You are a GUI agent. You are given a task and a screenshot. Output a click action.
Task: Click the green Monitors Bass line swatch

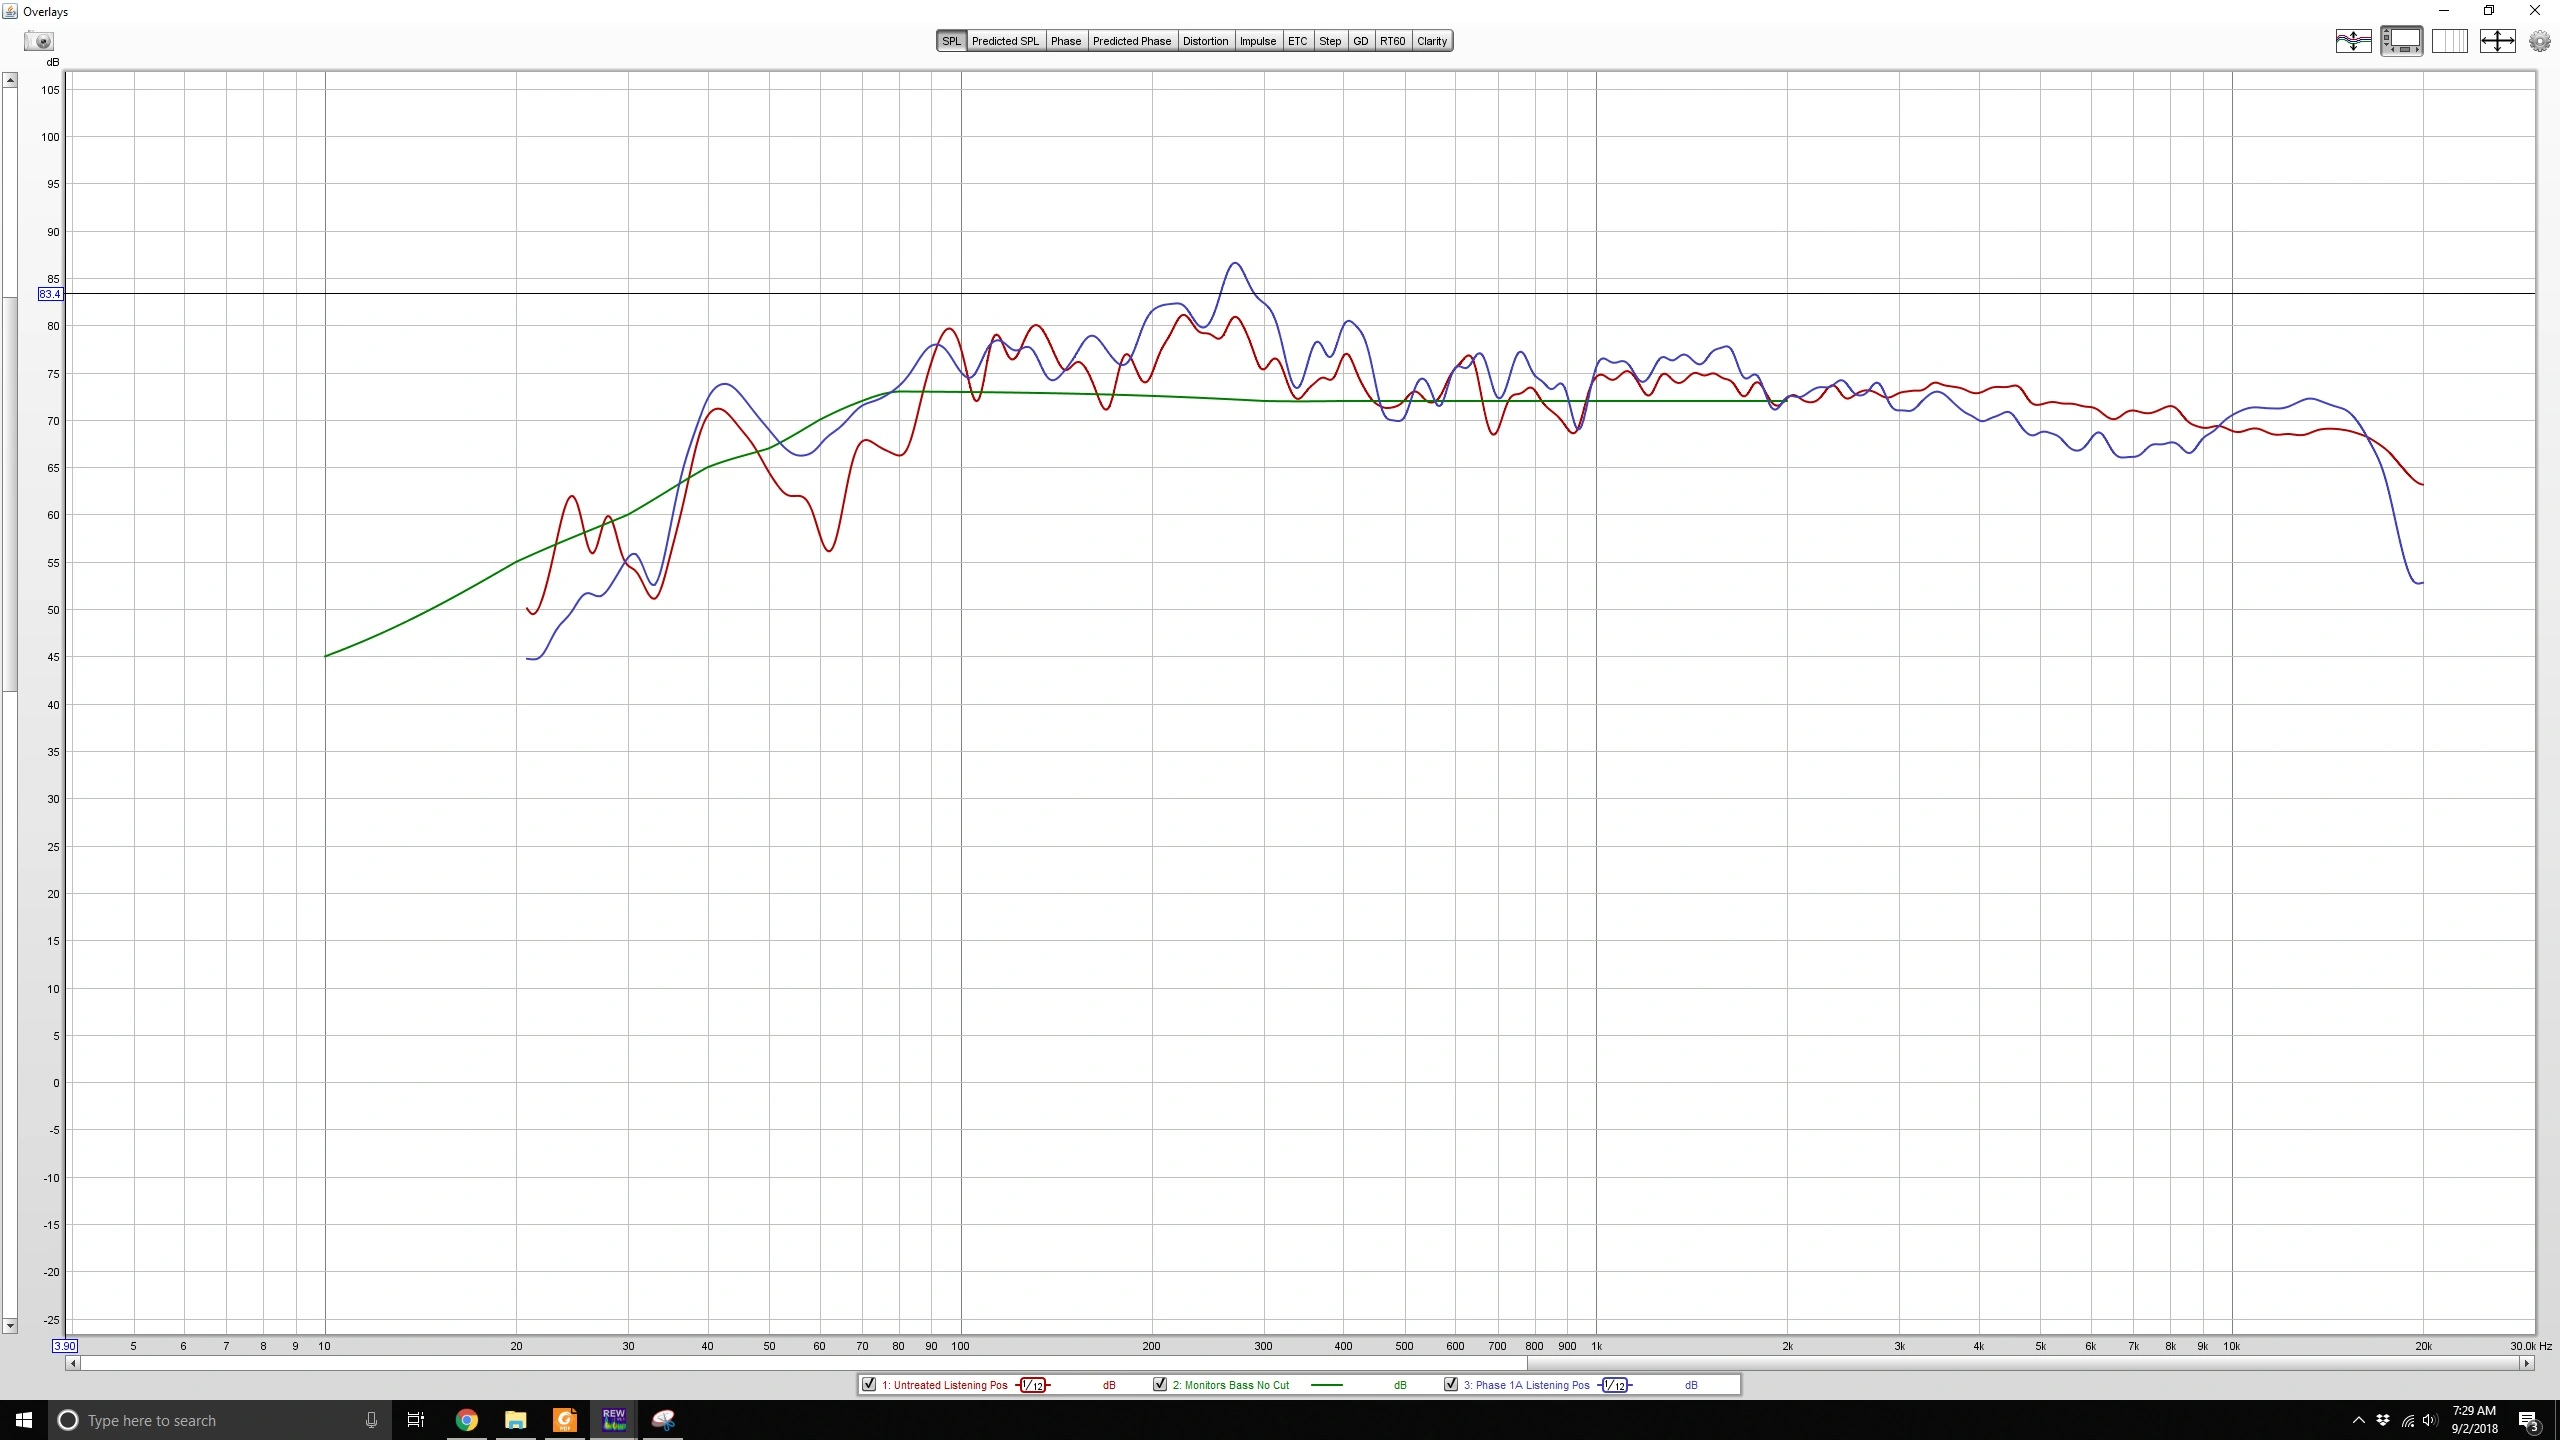pyautogui.click(x=1326, y=1385)
